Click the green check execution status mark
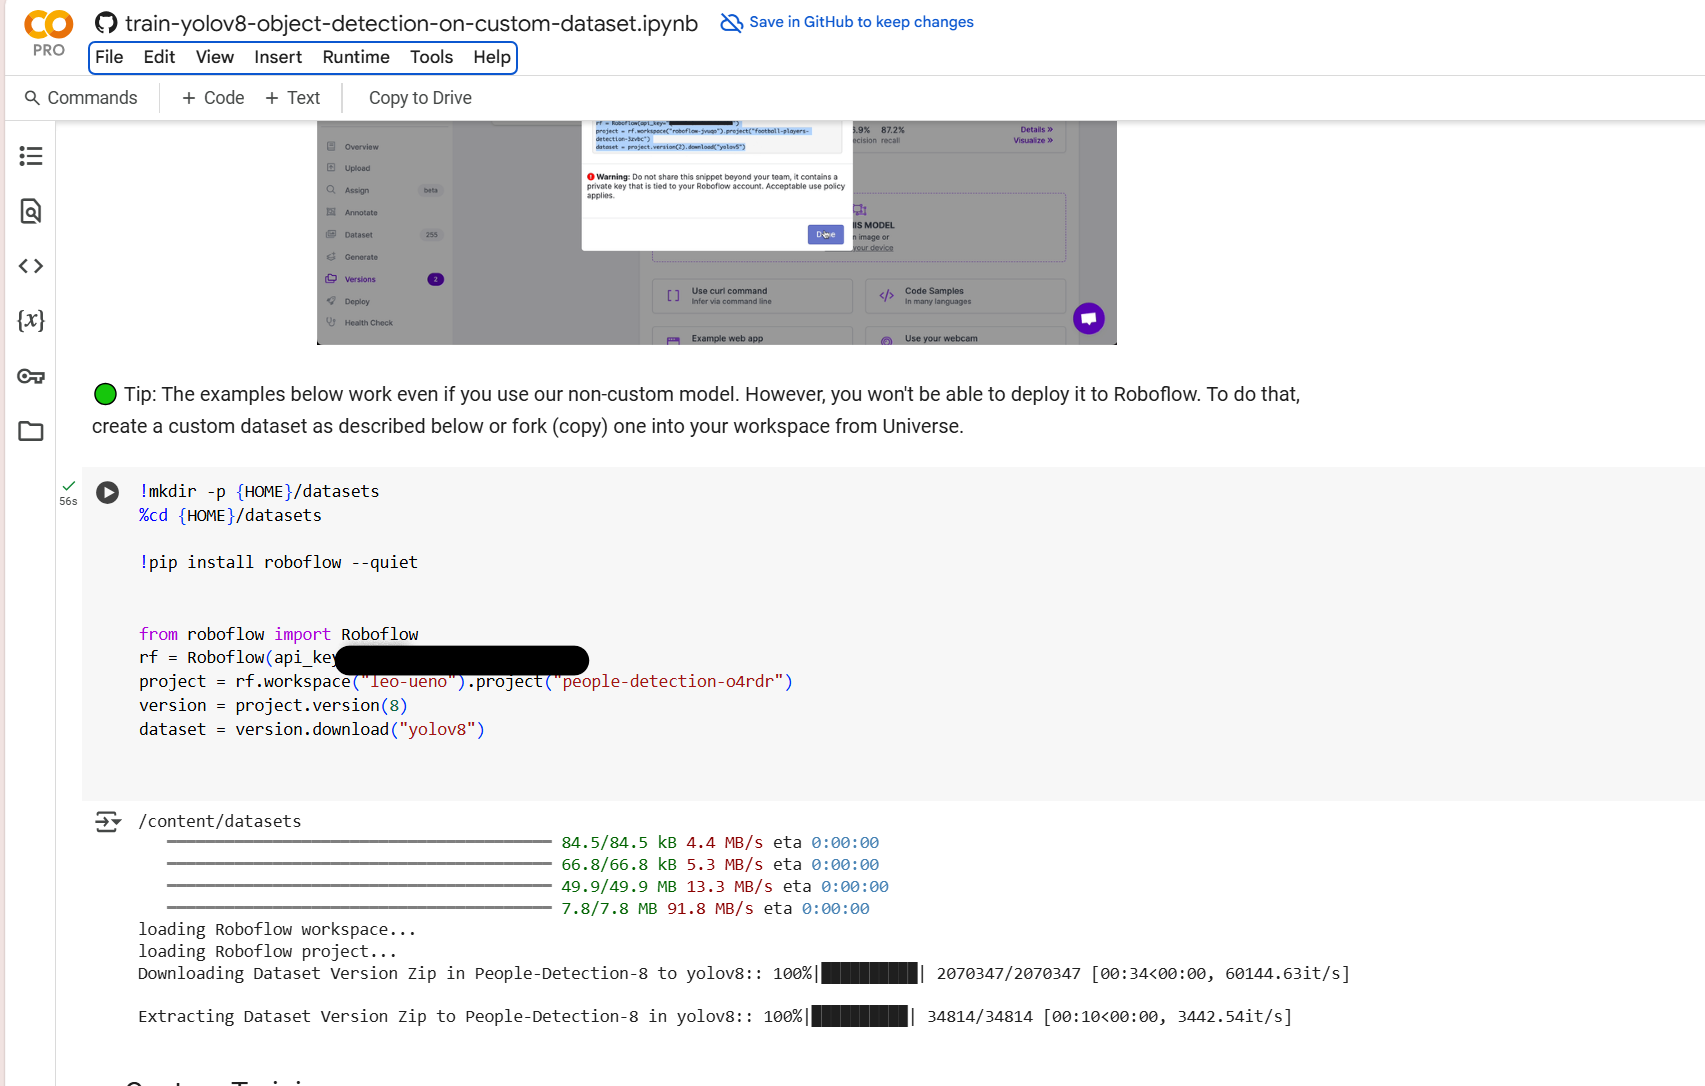This screenshot has width=1705, height=1086. click(68, 486)
